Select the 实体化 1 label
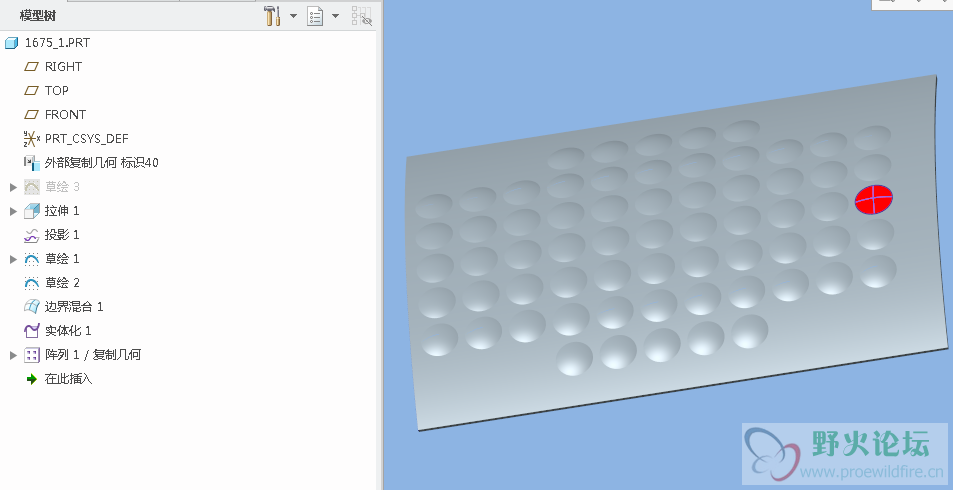Viewport: 953px width, 490px height. point(68,331)
